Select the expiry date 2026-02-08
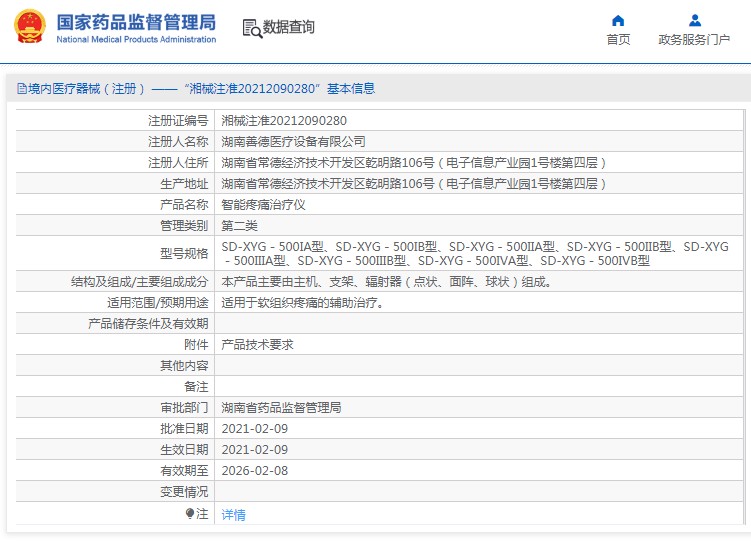The width and height of the screenshot is (751, 543). point(254,470)
